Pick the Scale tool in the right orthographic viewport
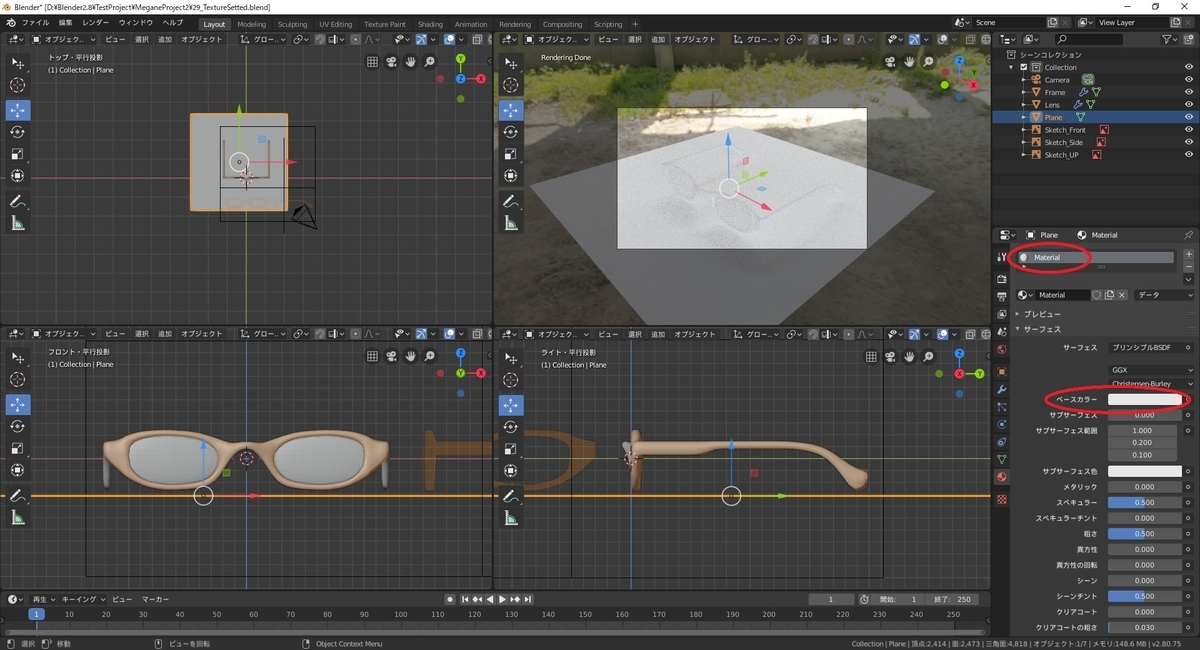This screenshot has height=650, width=1200. tap(511, 448)
